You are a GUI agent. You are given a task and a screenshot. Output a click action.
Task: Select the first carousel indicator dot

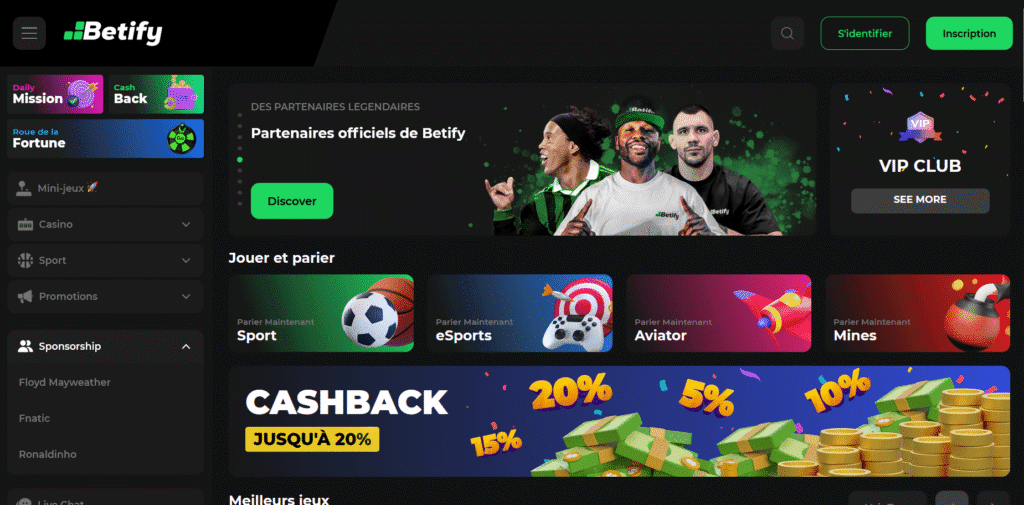pyautogui.click(x=240, y=115)
